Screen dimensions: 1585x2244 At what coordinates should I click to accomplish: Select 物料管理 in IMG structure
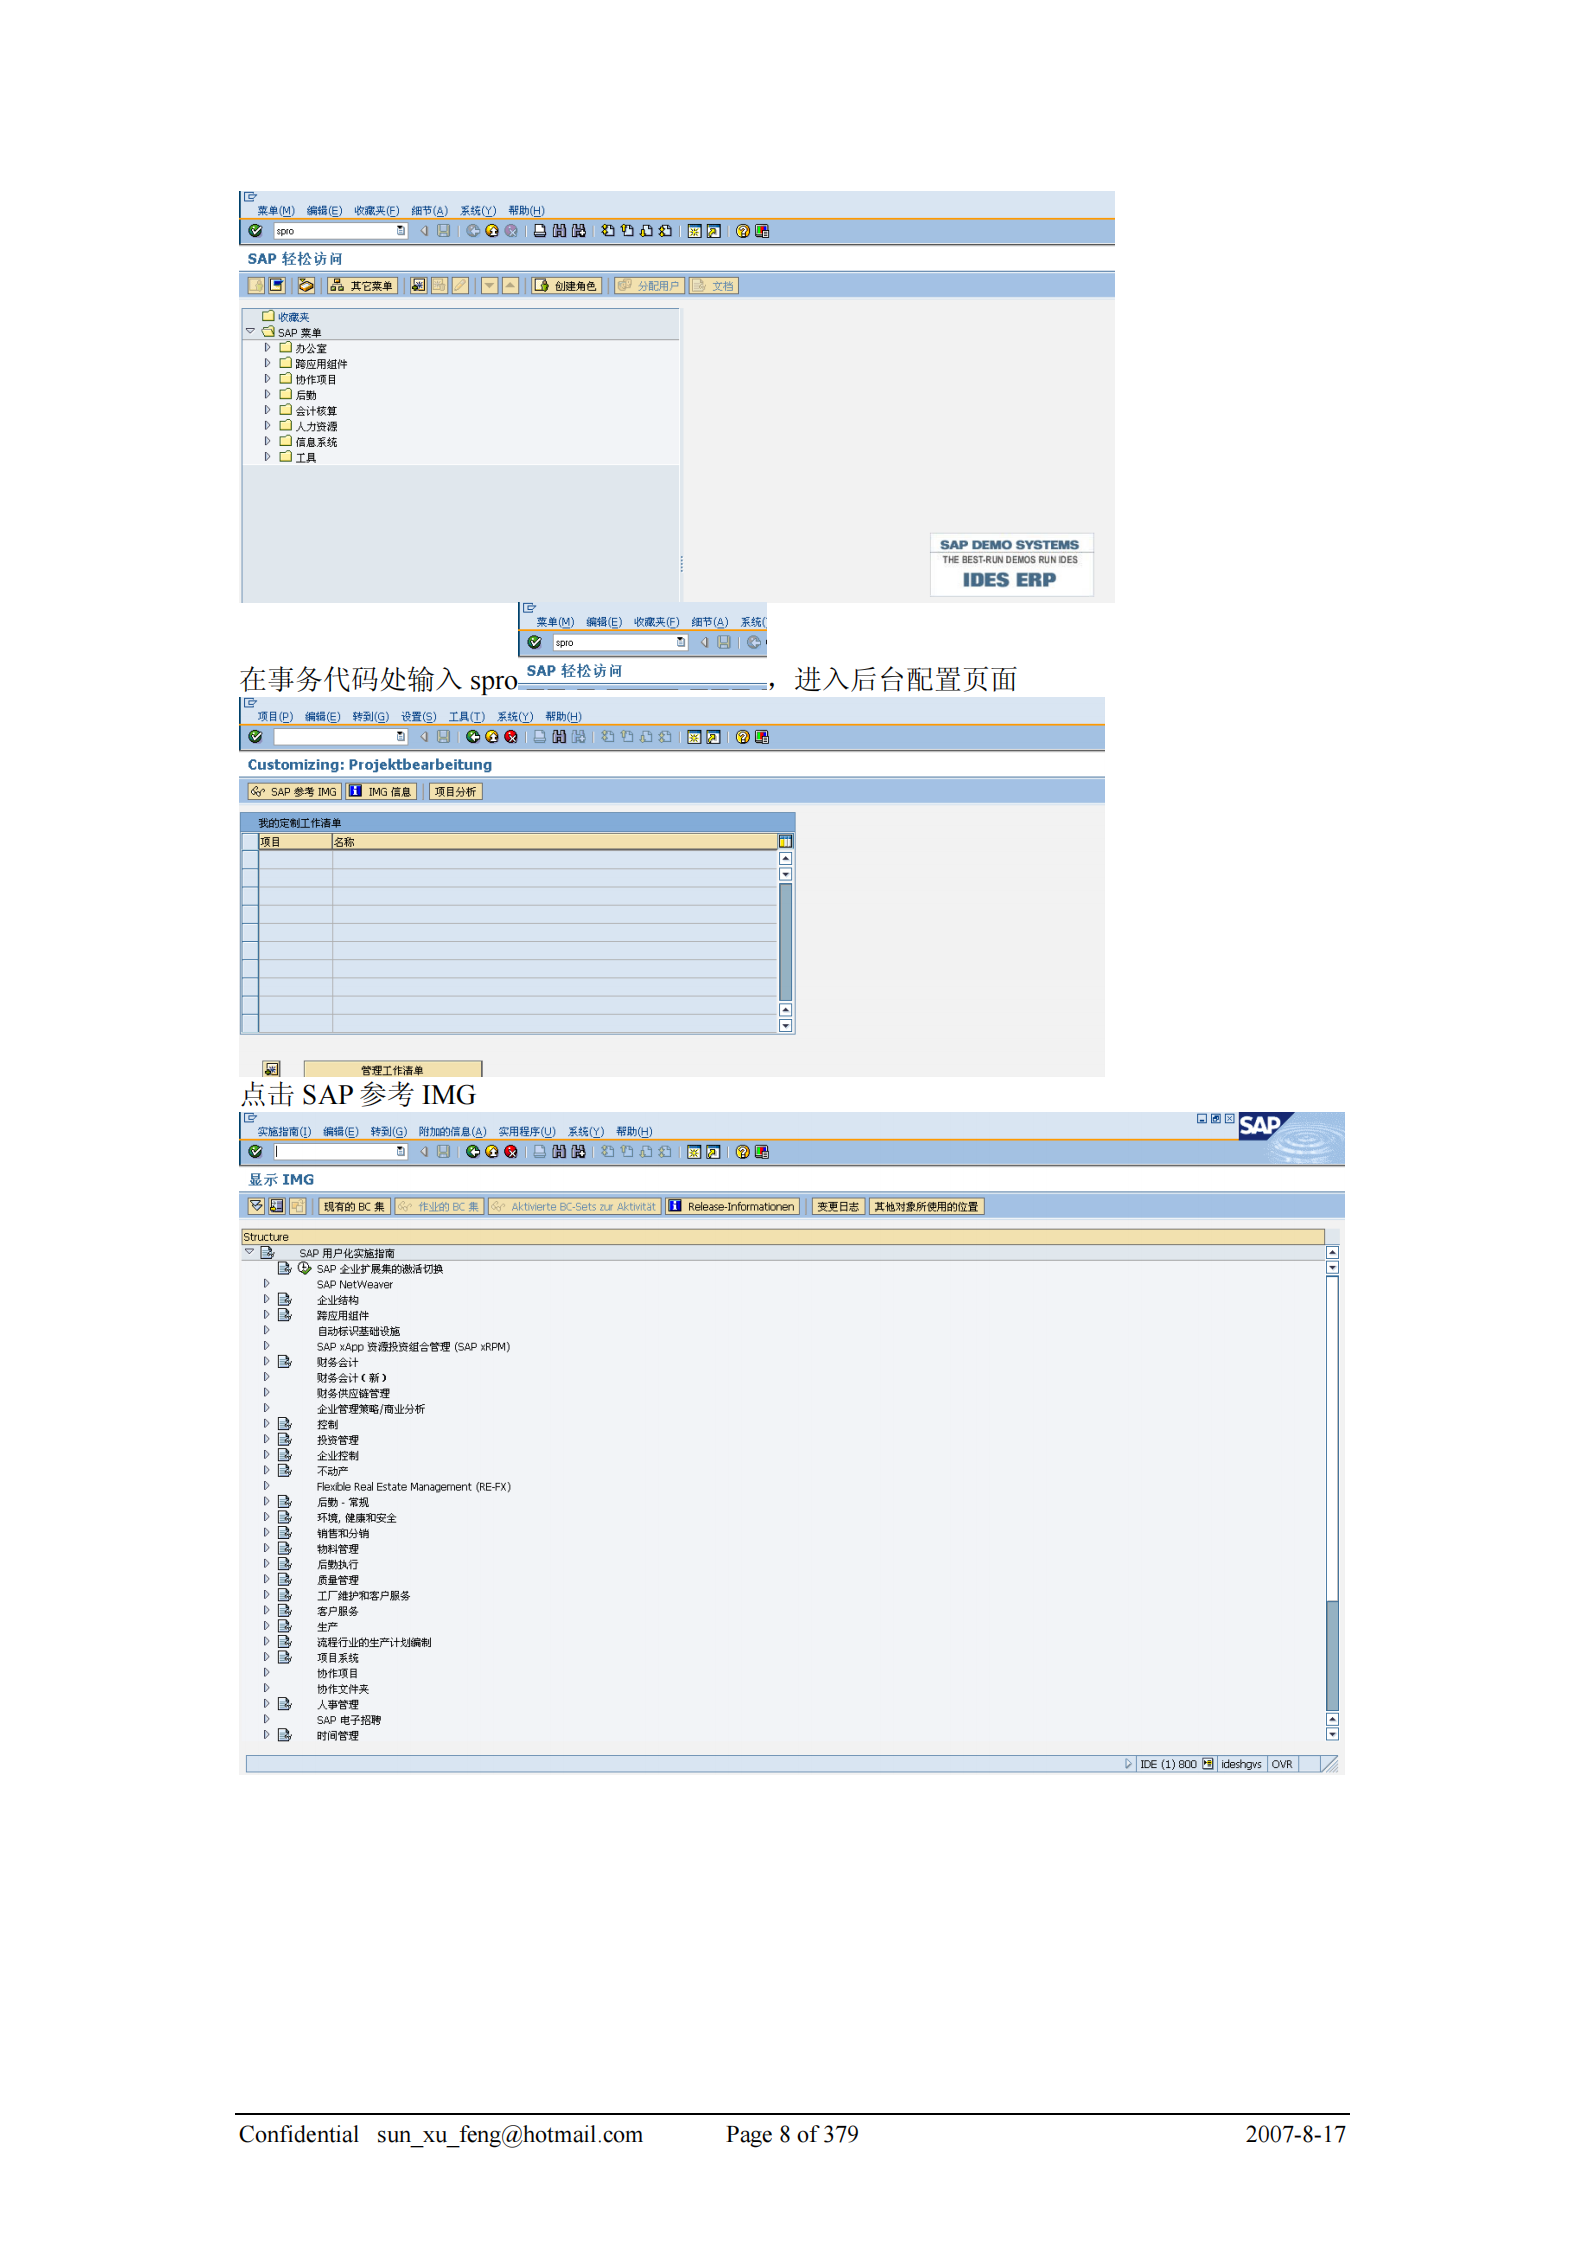click(x=338, y=1549)
